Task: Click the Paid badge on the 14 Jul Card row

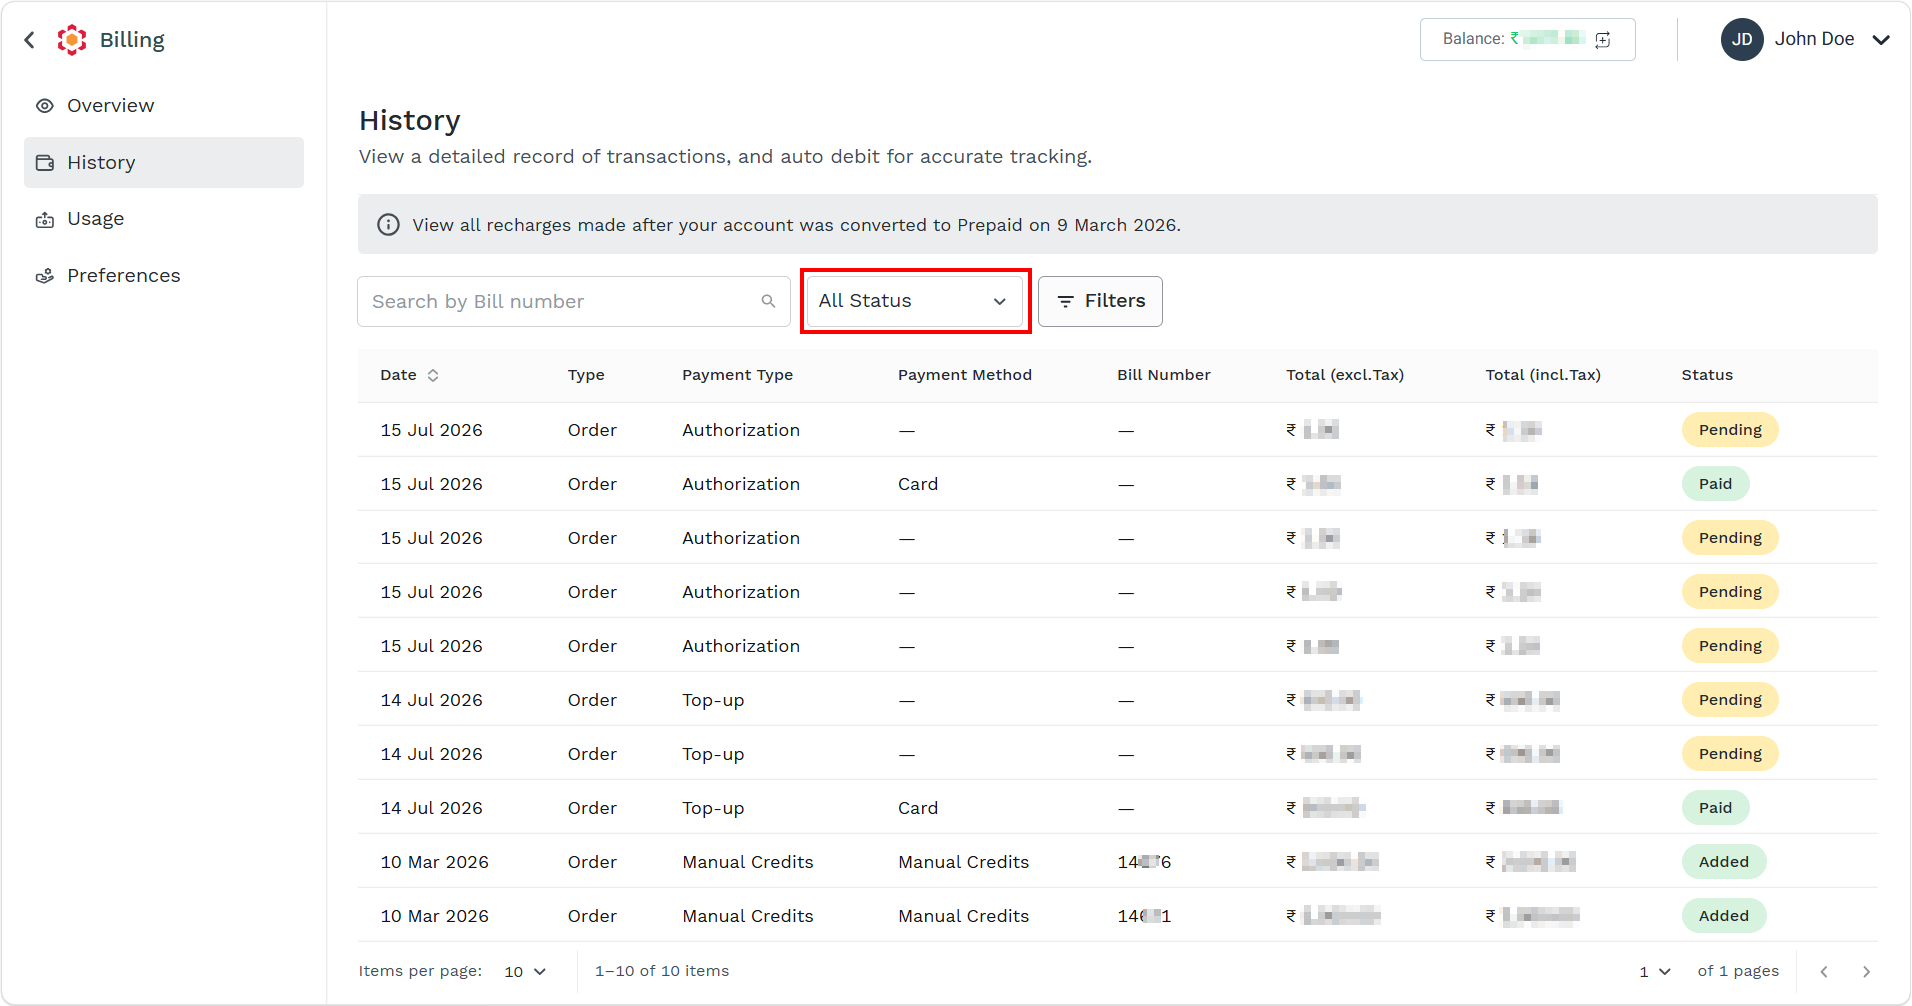Action: (1715, 808)
